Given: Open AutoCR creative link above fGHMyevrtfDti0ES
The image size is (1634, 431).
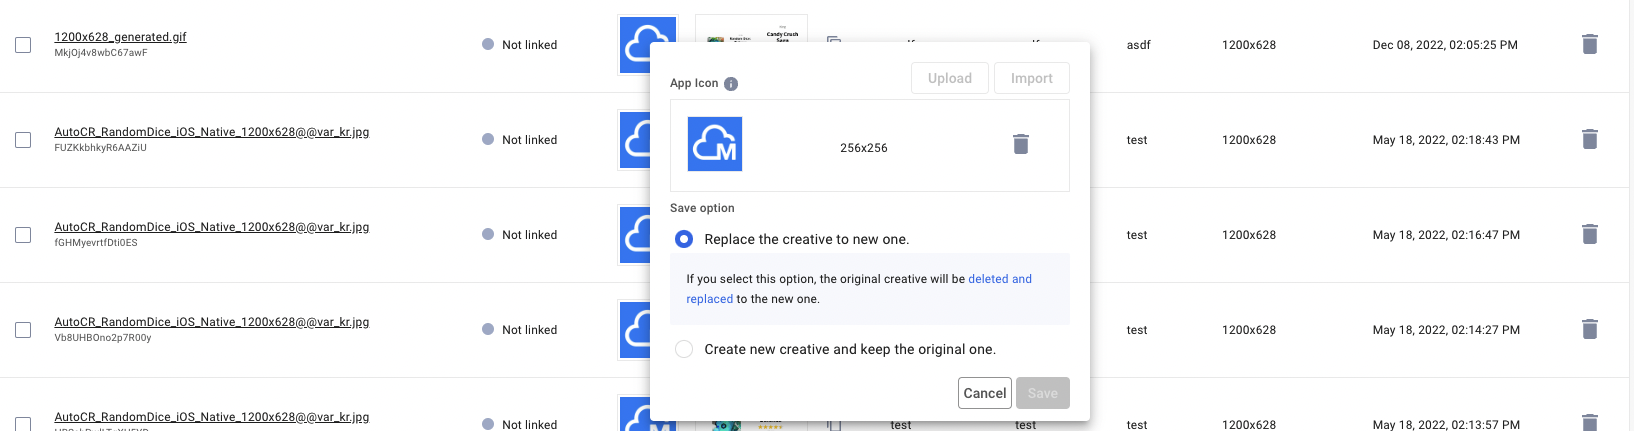Looking at the screenshot, I should tap(212, 227).
